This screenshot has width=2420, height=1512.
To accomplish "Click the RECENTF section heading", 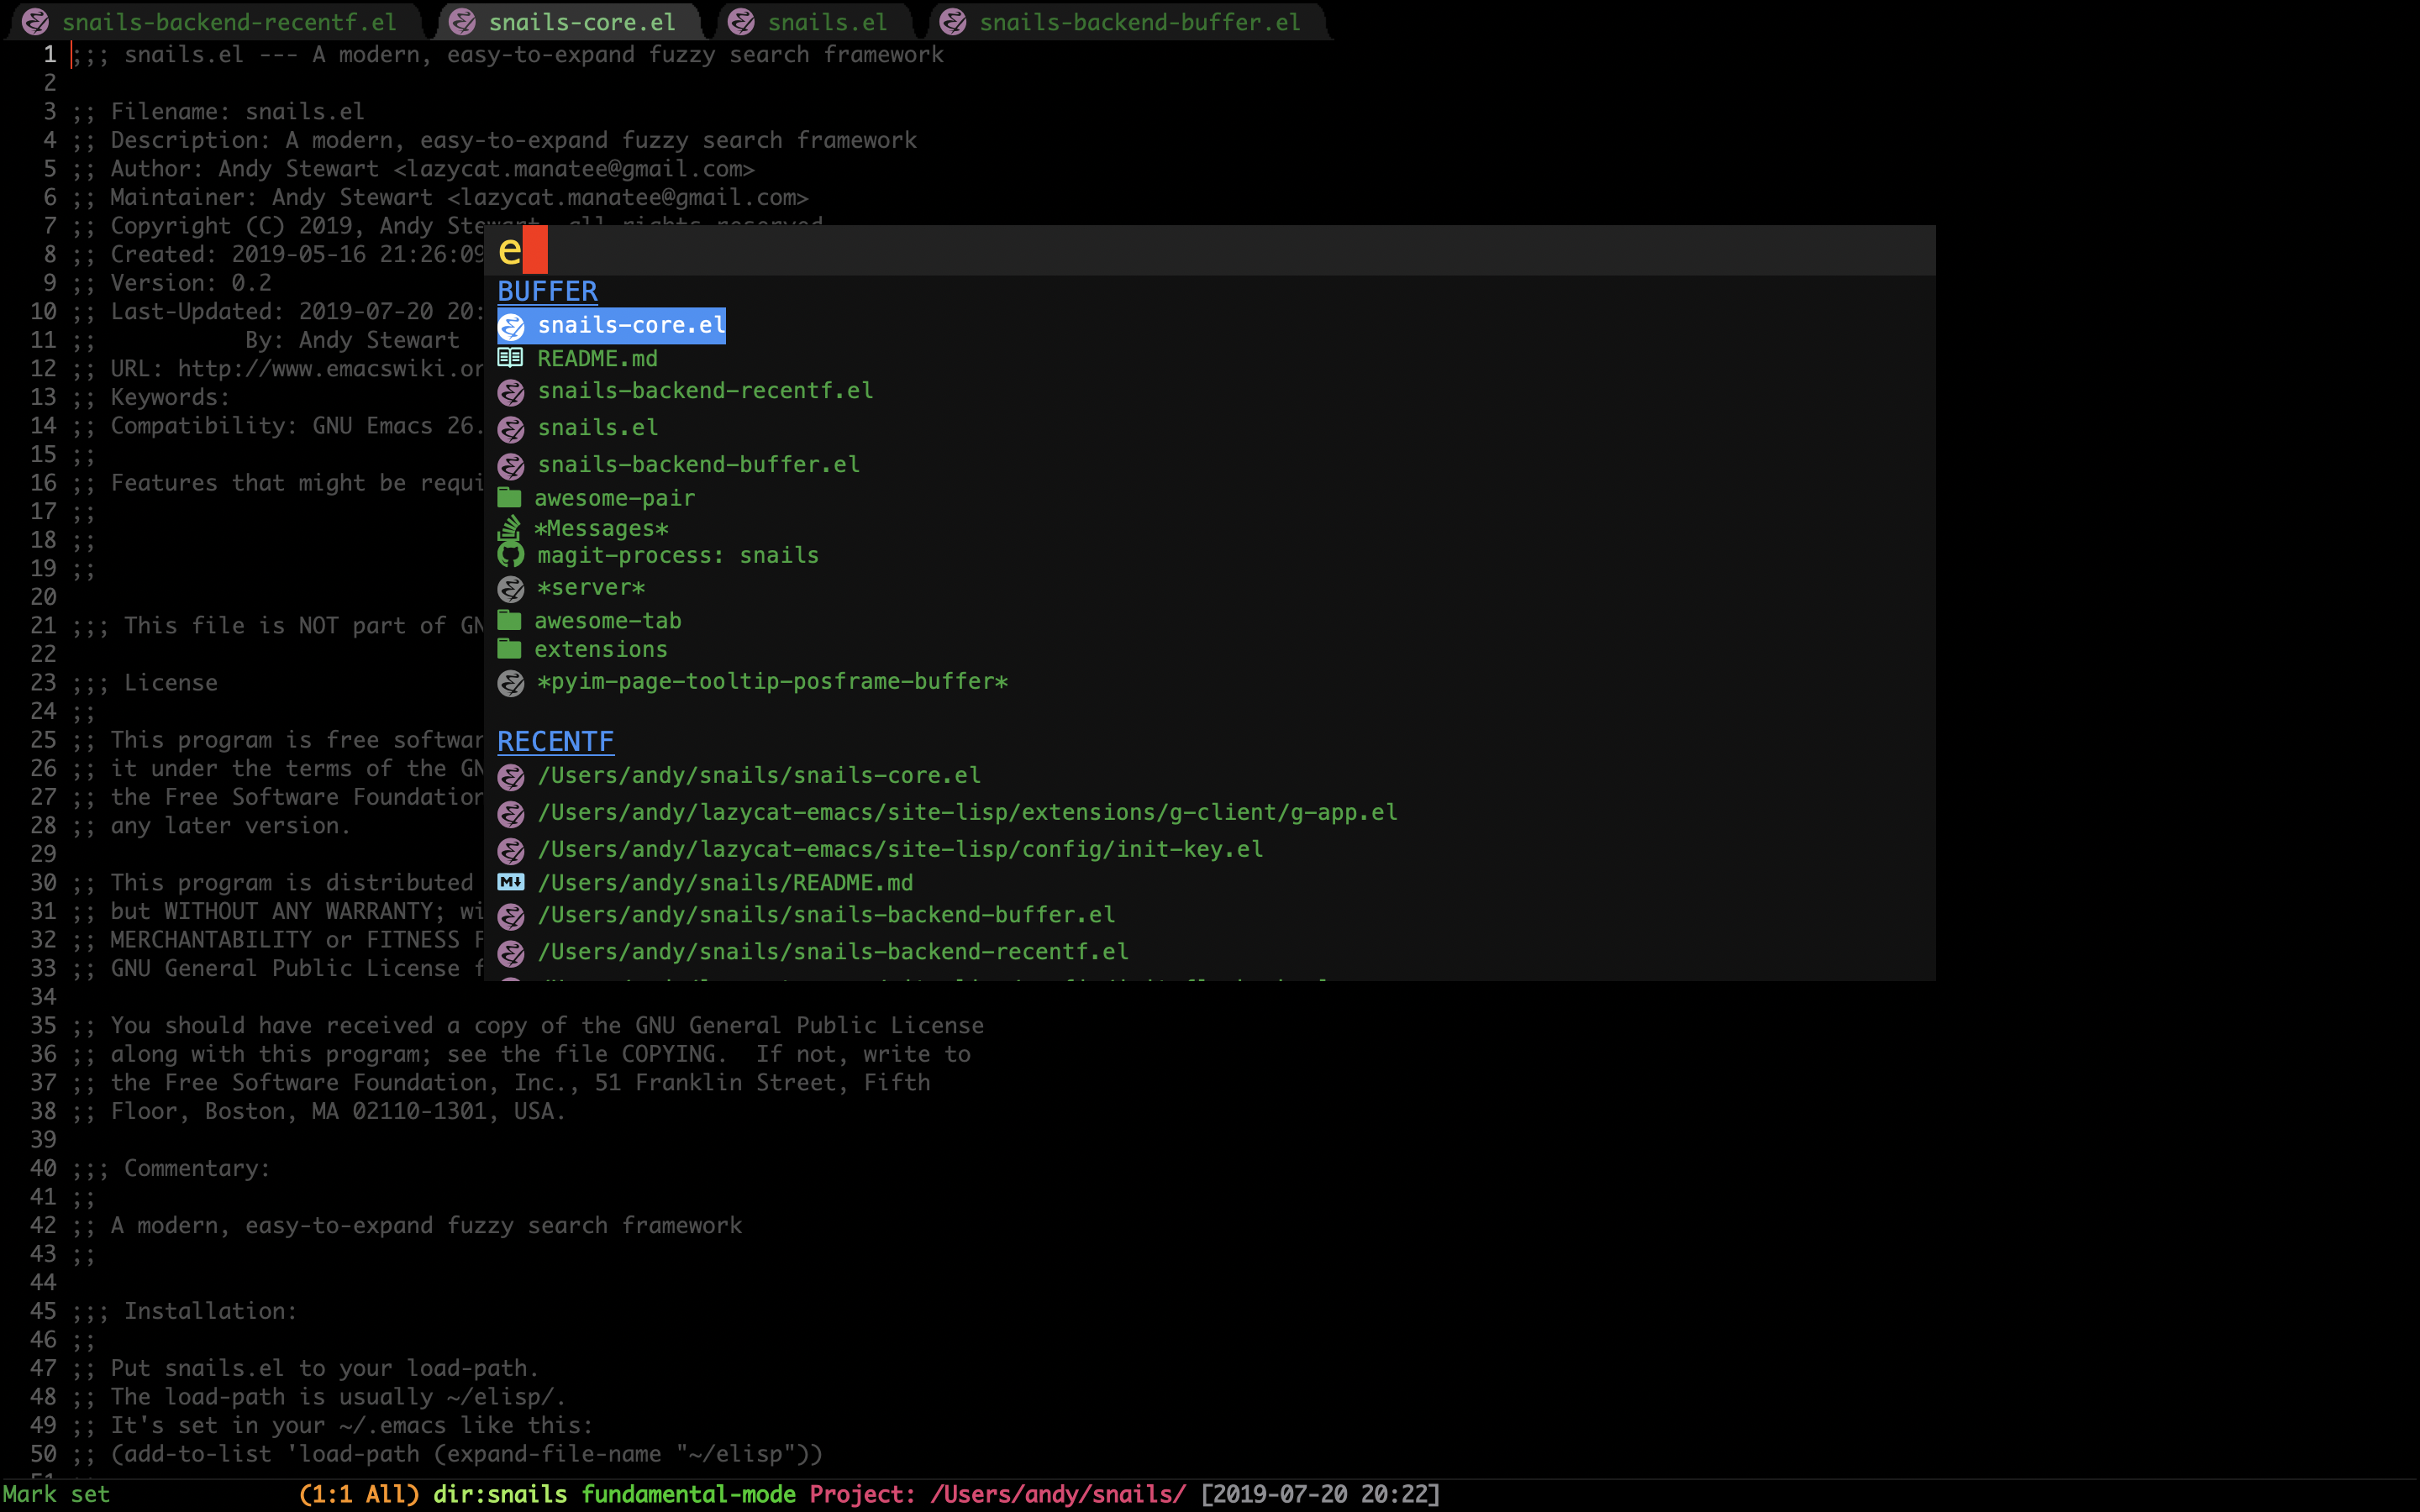I will click(555, 741).
